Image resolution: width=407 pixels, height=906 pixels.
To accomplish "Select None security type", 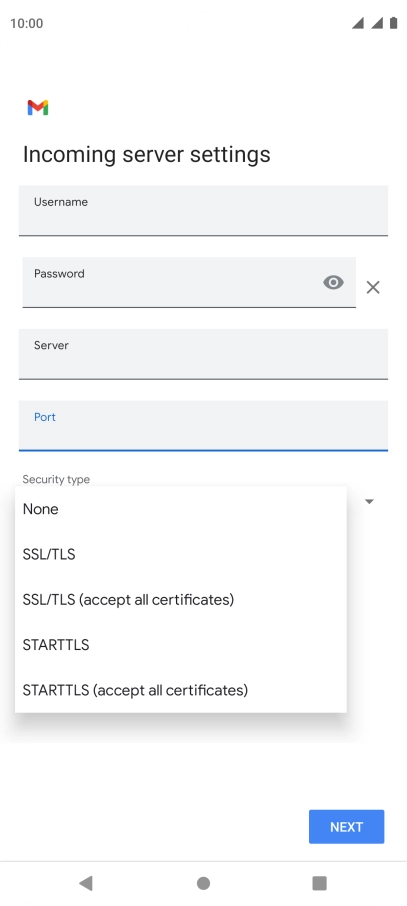I will click(x=180, y=509).
